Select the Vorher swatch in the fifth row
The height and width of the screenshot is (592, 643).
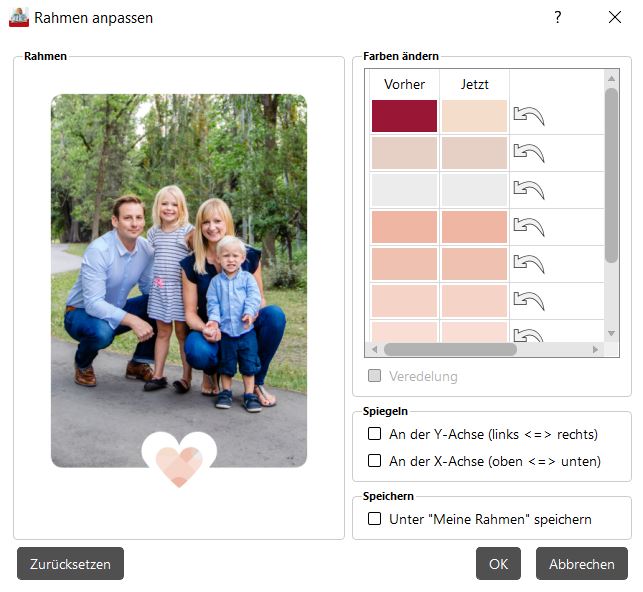[404, 264]
